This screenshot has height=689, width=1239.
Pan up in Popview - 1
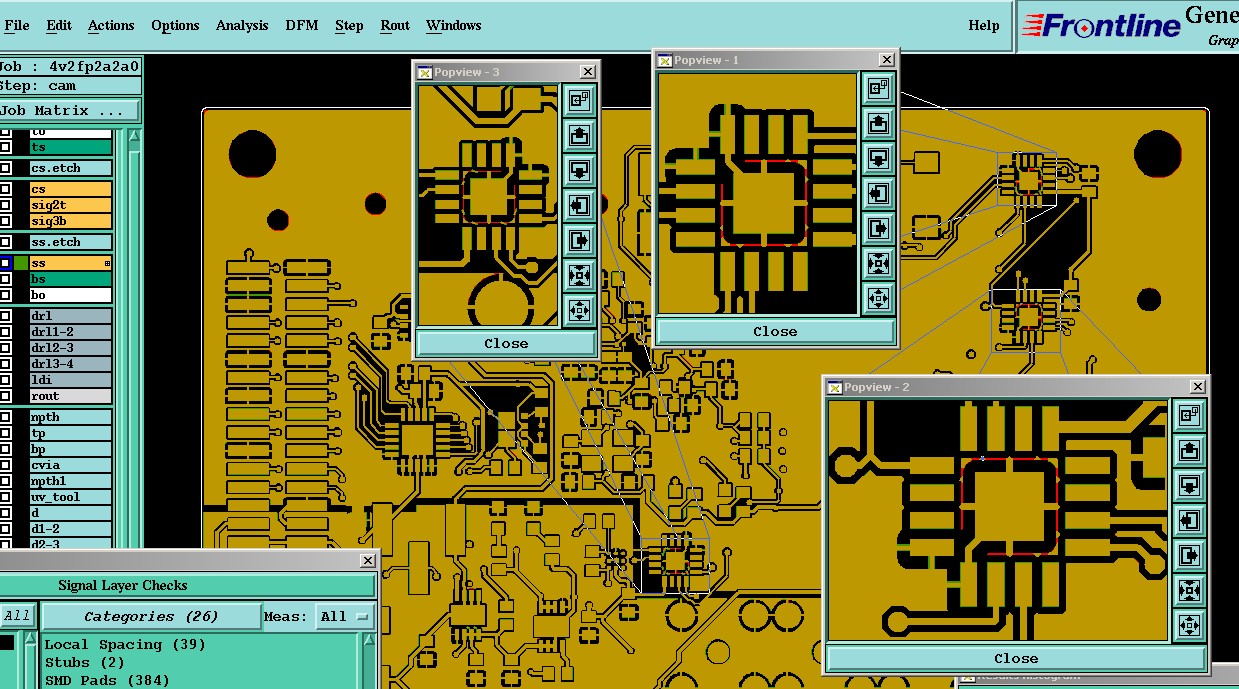point(878,123)
